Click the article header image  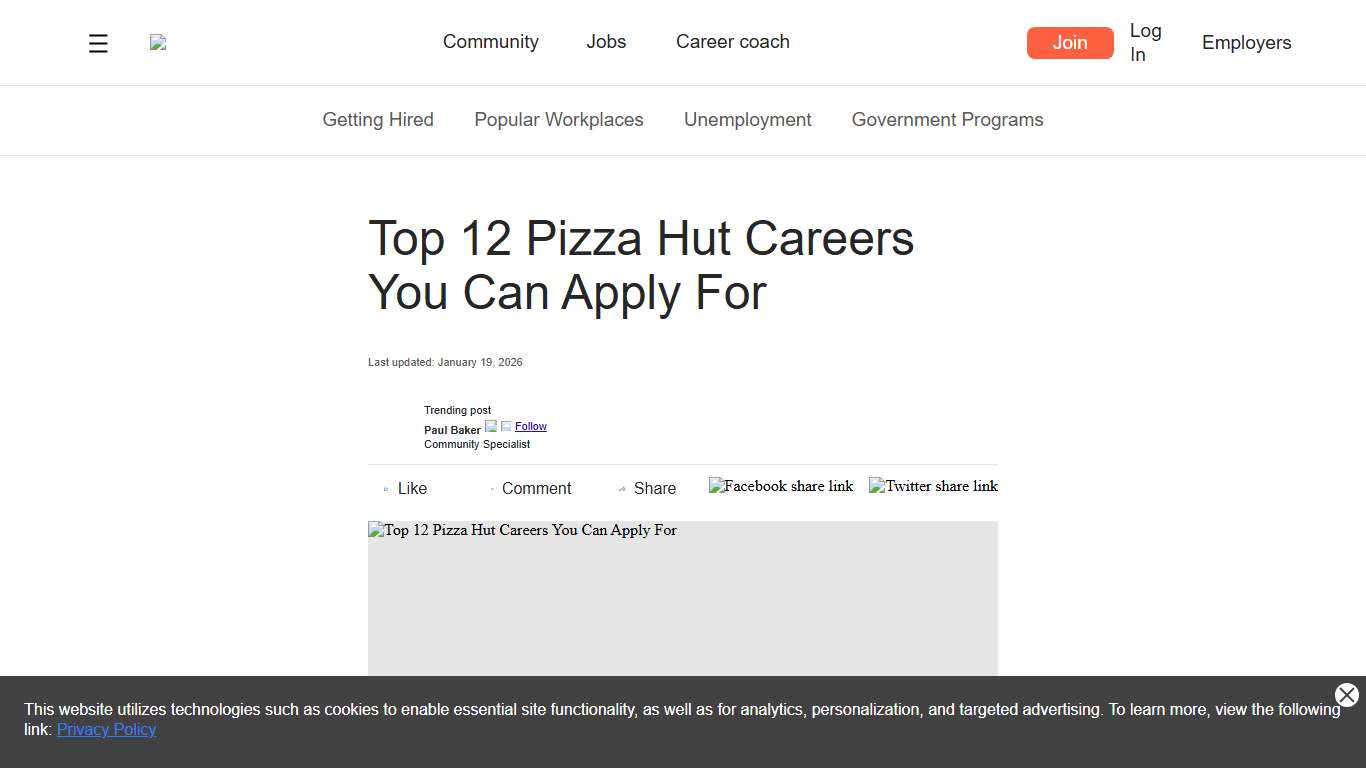[x=683, y=600]
